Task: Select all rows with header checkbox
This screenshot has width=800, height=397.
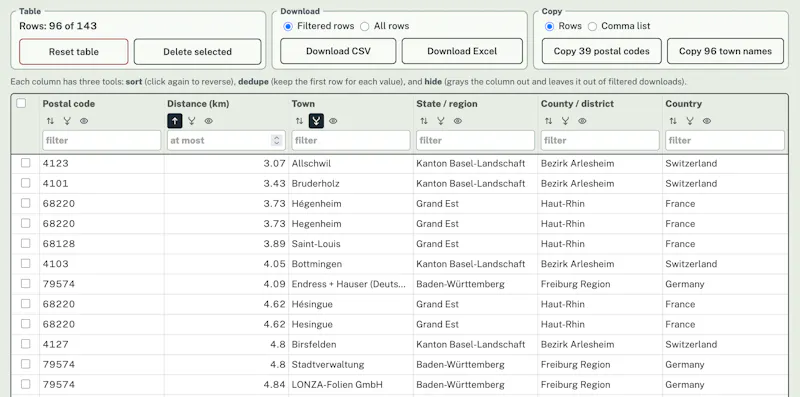Action: [21, 103]
